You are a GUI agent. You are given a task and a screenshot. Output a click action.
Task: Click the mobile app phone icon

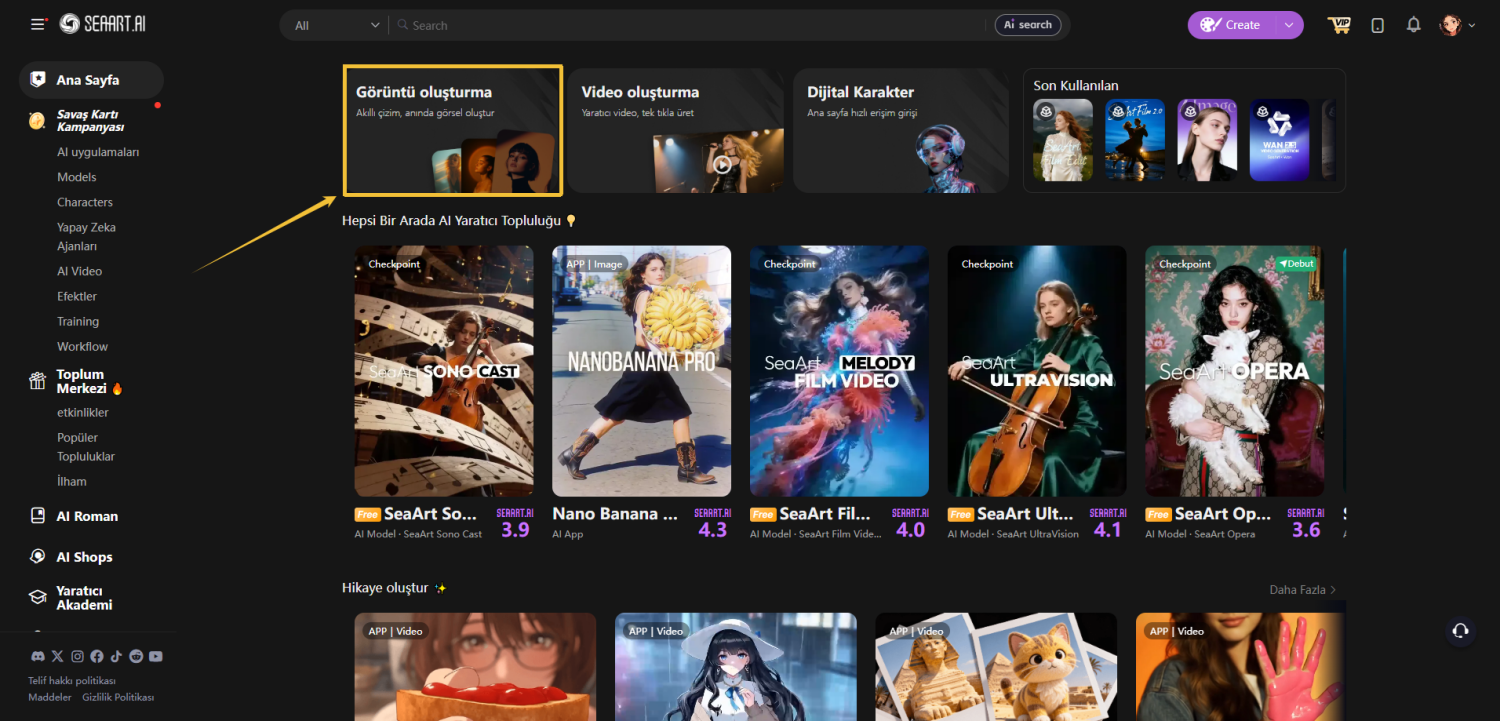tap(1377, 25)
